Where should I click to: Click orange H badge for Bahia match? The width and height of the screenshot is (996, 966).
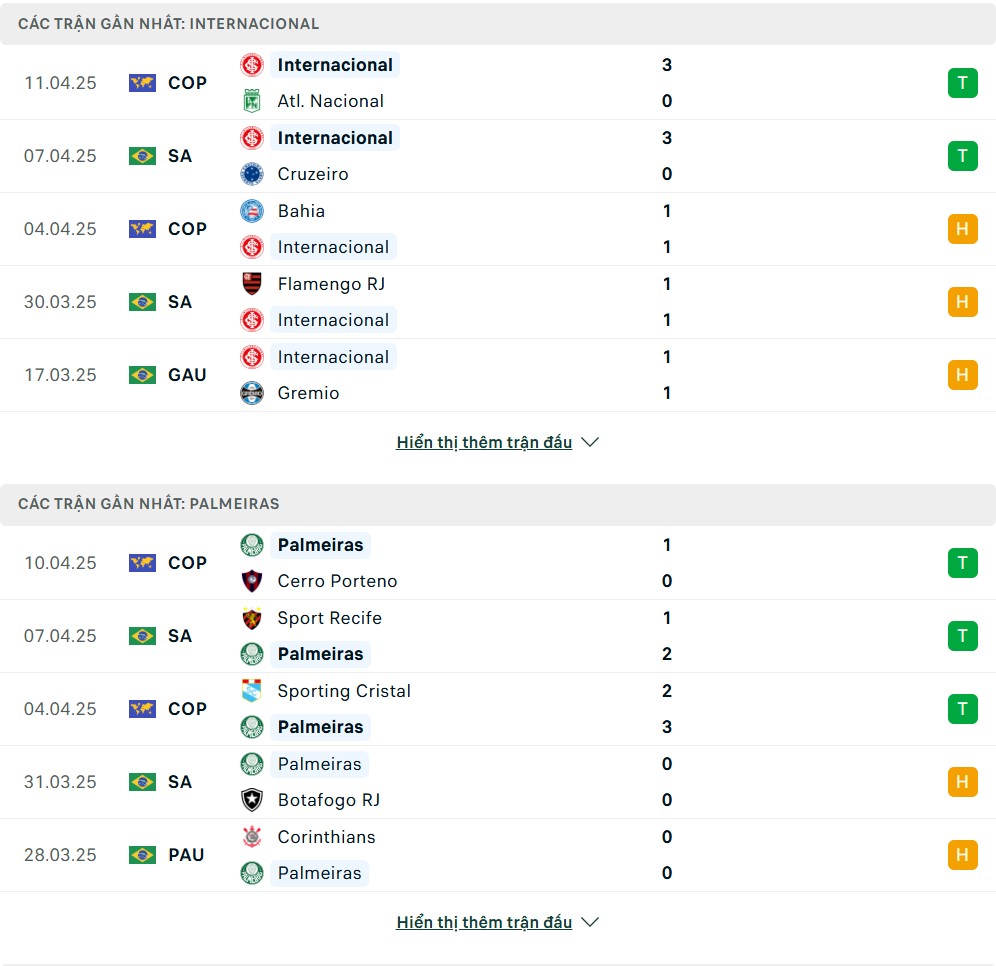[962, 229]
